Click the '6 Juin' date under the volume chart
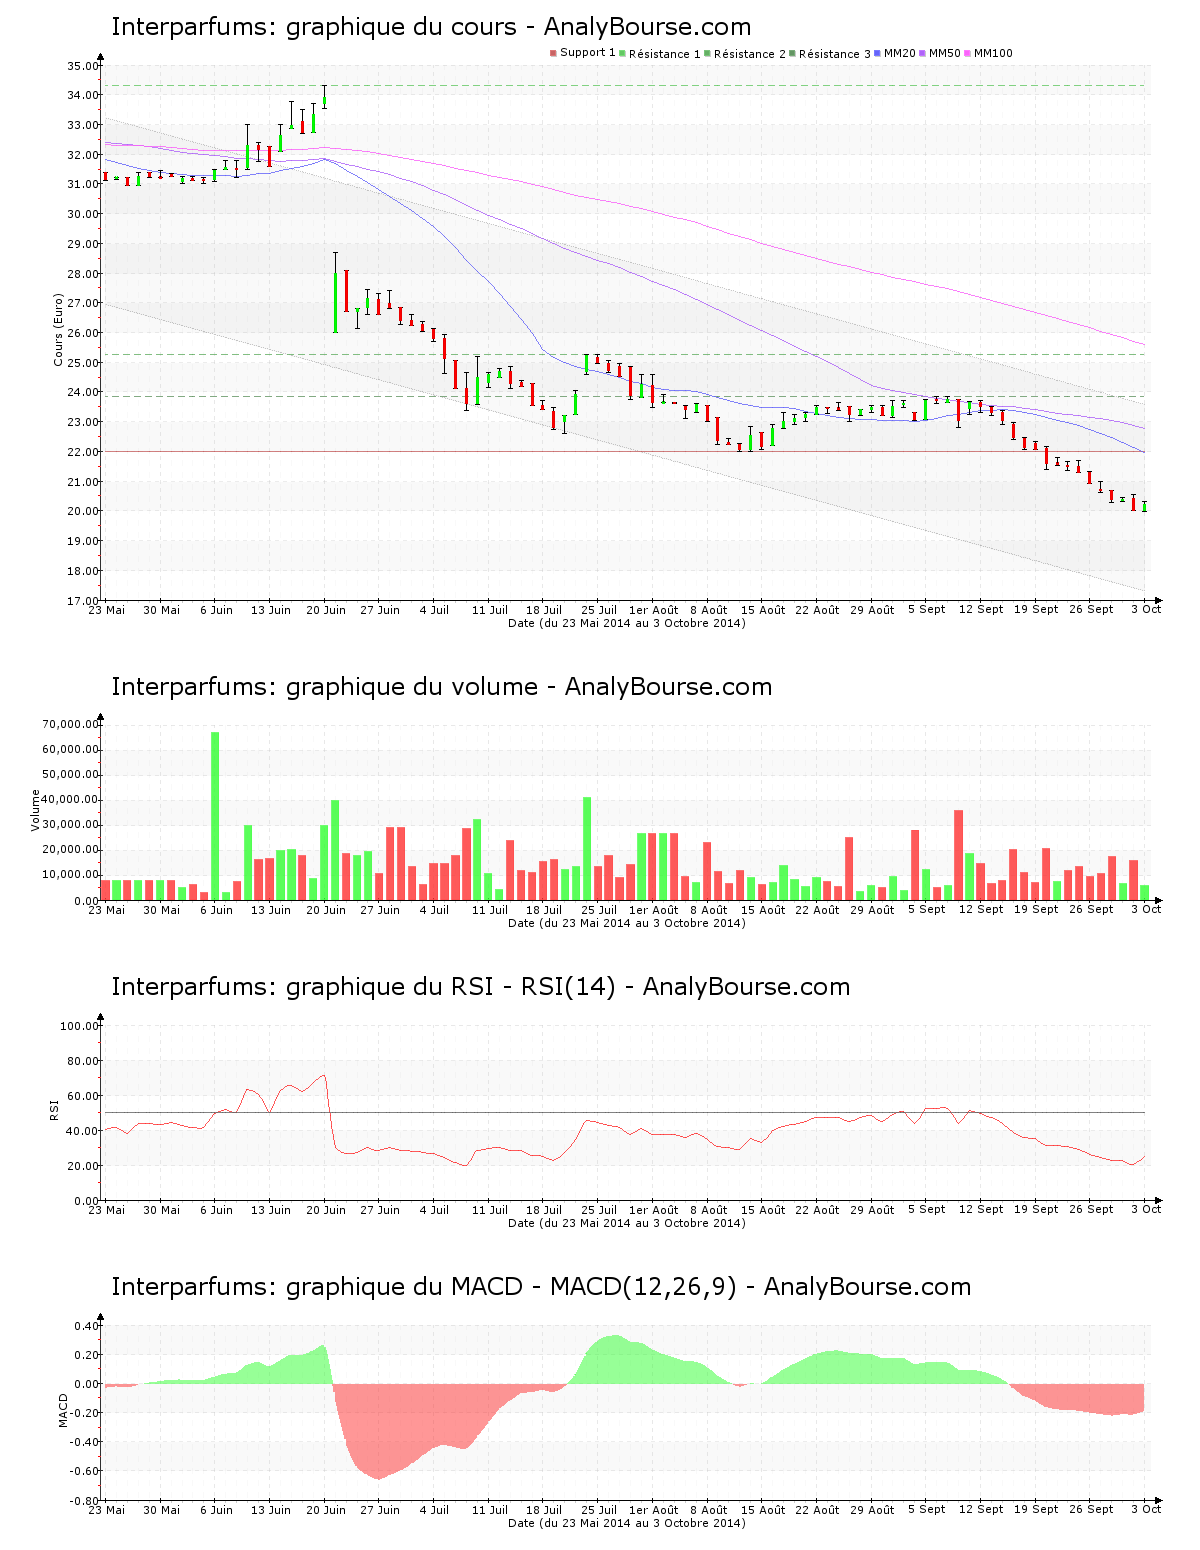 click(x=216, y=910)
